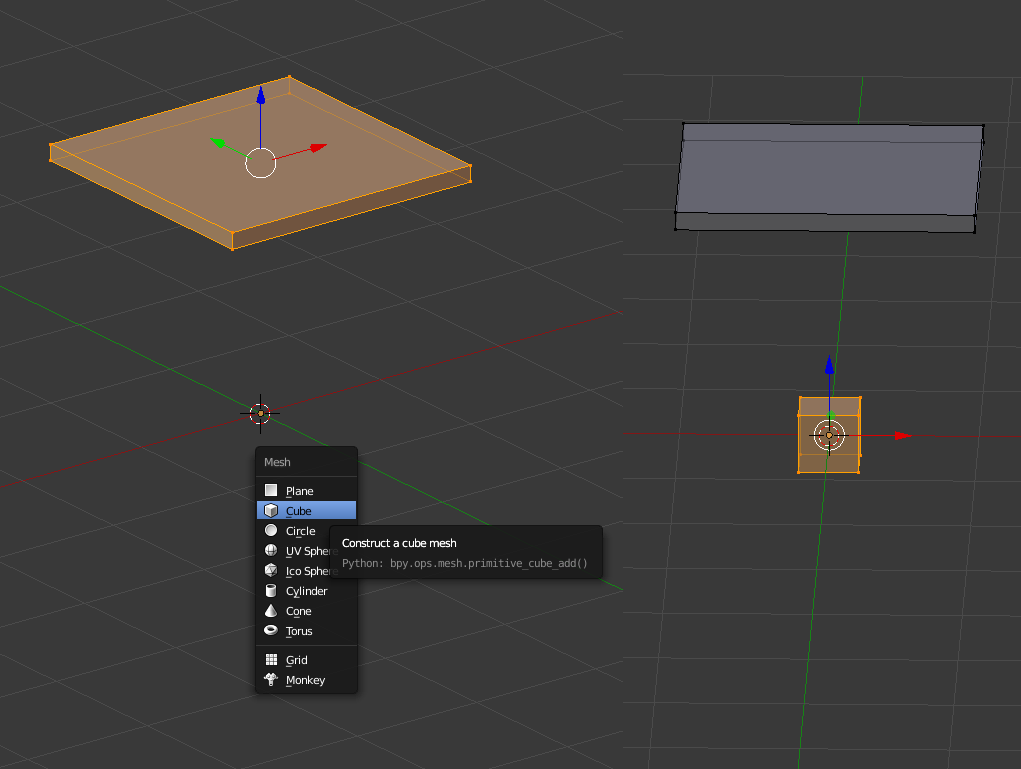Click the 3D cursor above the Mesh menu

tap(260, 412)
